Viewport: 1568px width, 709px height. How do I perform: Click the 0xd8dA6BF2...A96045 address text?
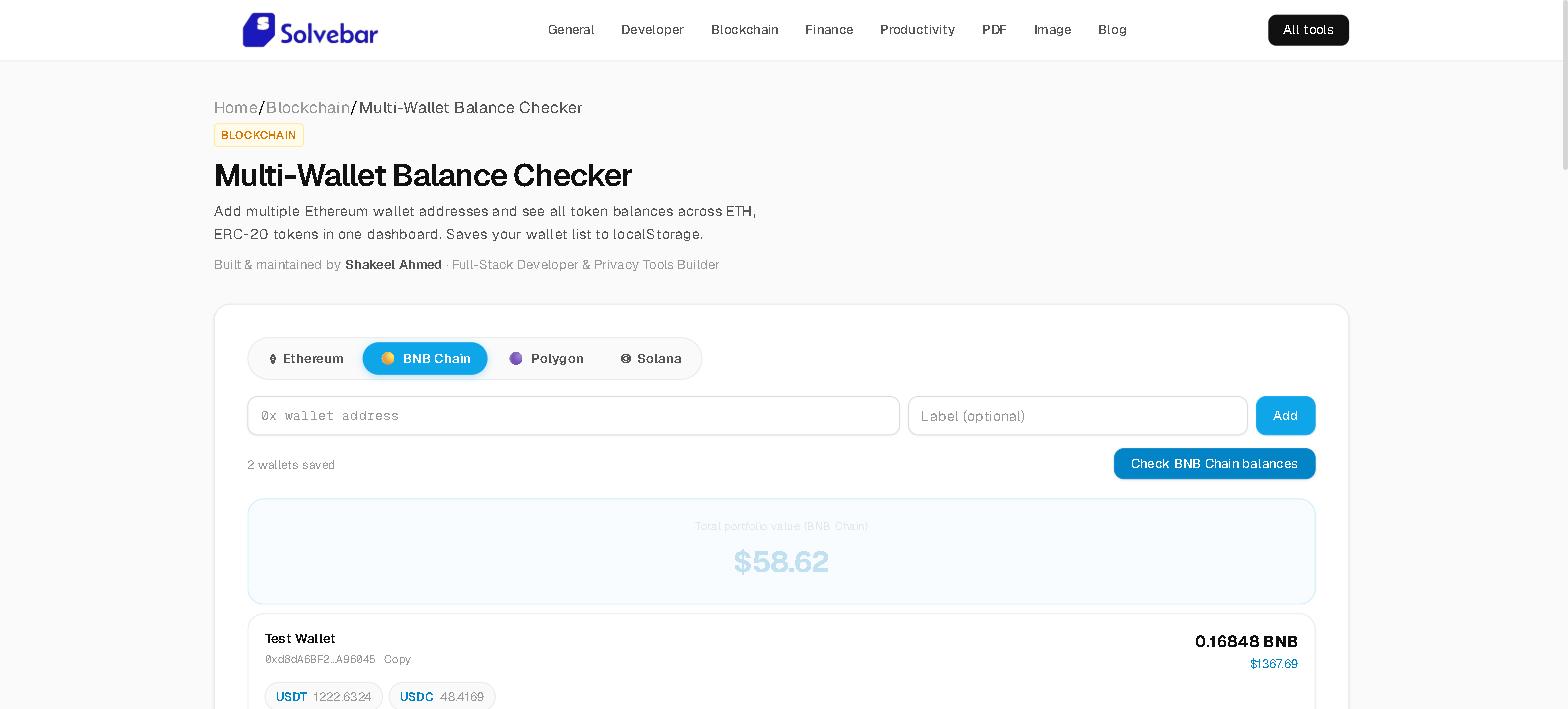click(320, 659)
